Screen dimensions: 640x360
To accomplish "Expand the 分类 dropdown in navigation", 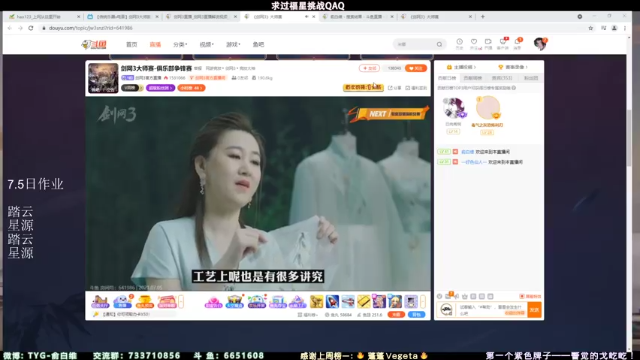I will point(180,44).
